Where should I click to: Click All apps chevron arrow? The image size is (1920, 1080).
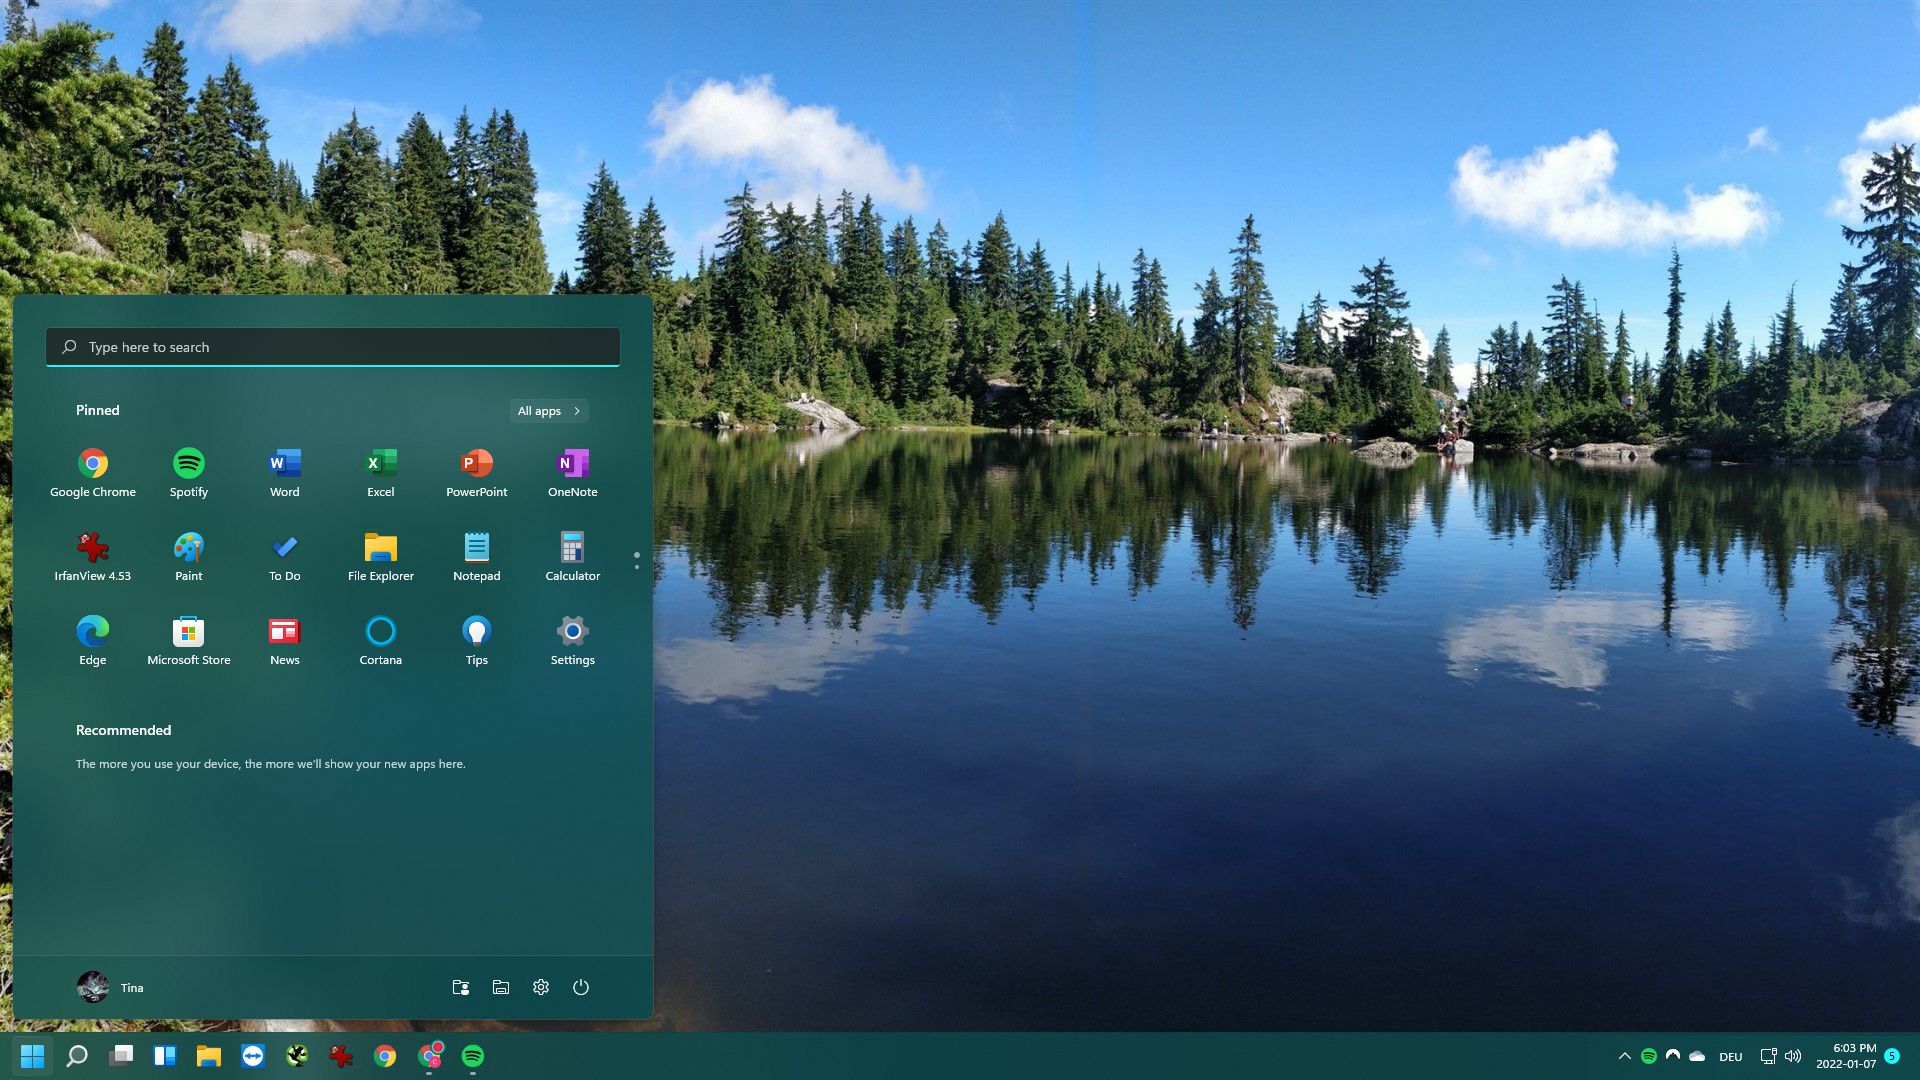(578, 410)
